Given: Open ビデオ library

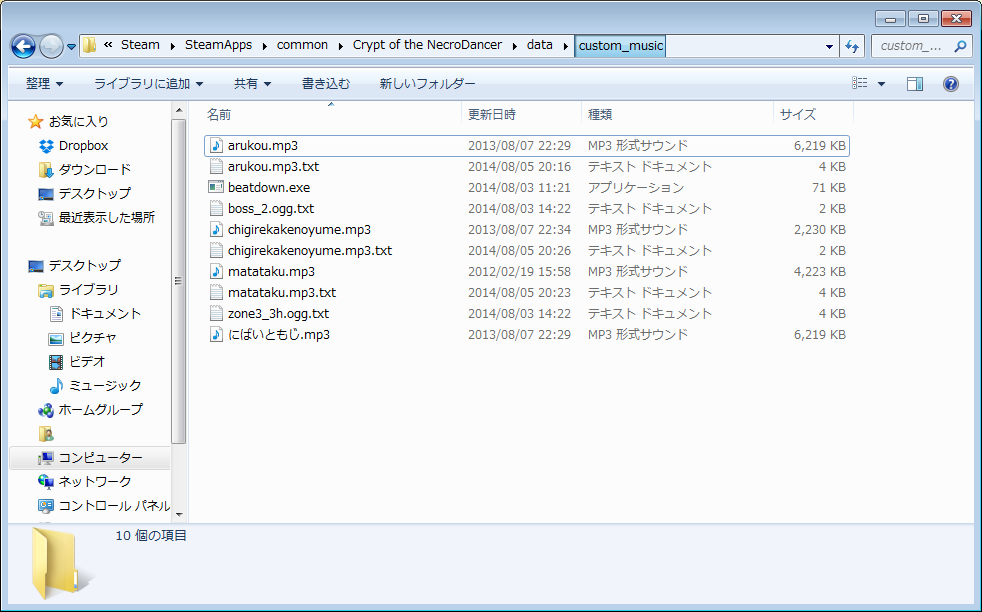Looking at the screenshot, I should point(86,361).
